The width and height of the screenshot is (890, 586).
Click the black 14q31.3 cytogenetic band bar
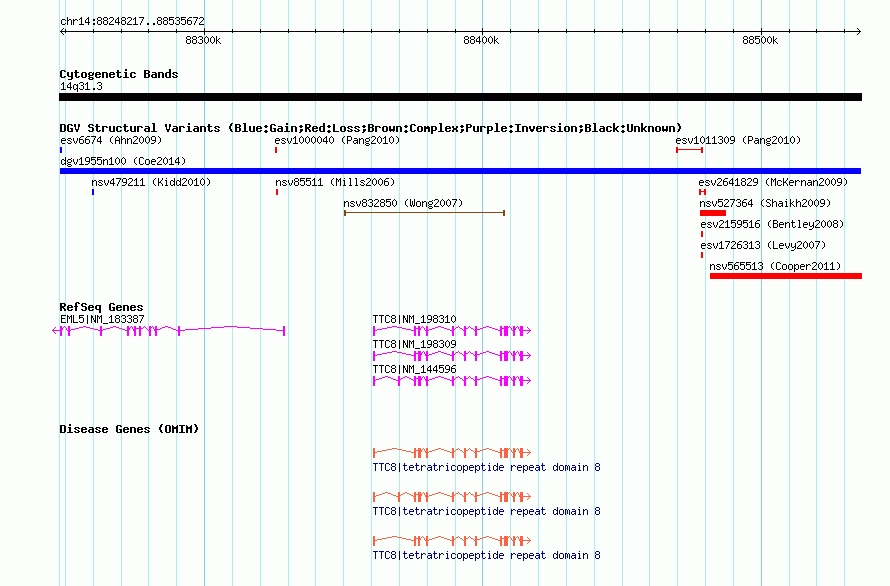[x=460, y=97]
